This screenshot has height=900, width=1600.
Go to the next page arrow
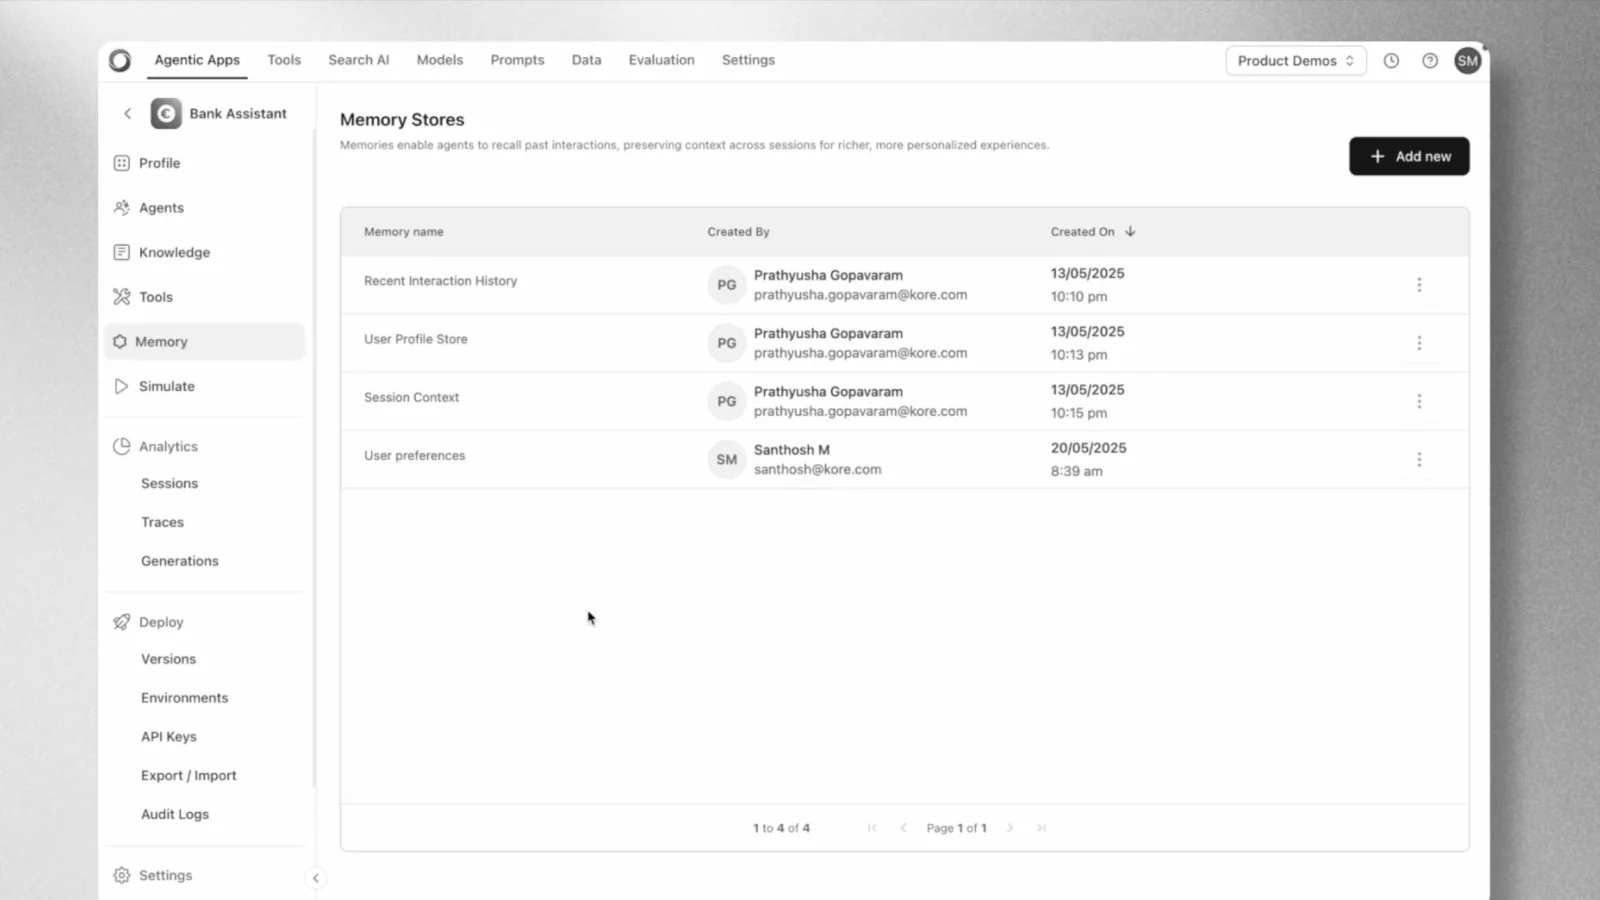coord(1010,828)
